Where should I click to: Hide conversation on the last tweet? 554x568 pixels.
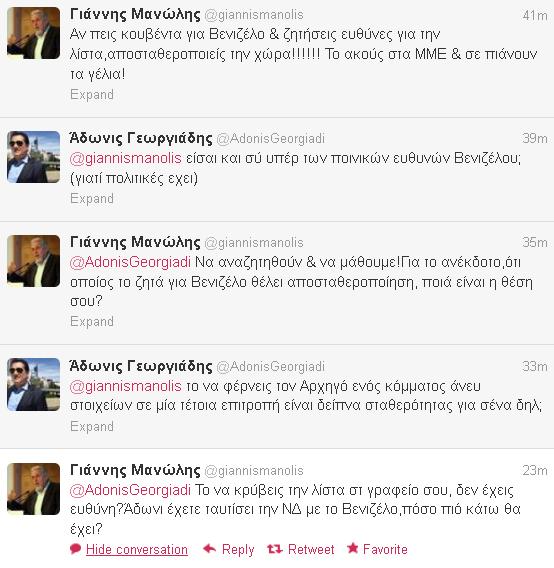click(137, 550)
